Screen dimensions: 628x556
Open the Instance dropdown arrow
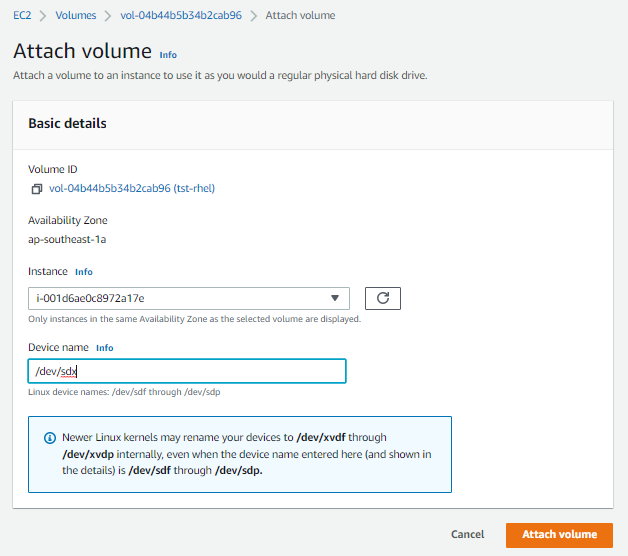pos(335,298)
